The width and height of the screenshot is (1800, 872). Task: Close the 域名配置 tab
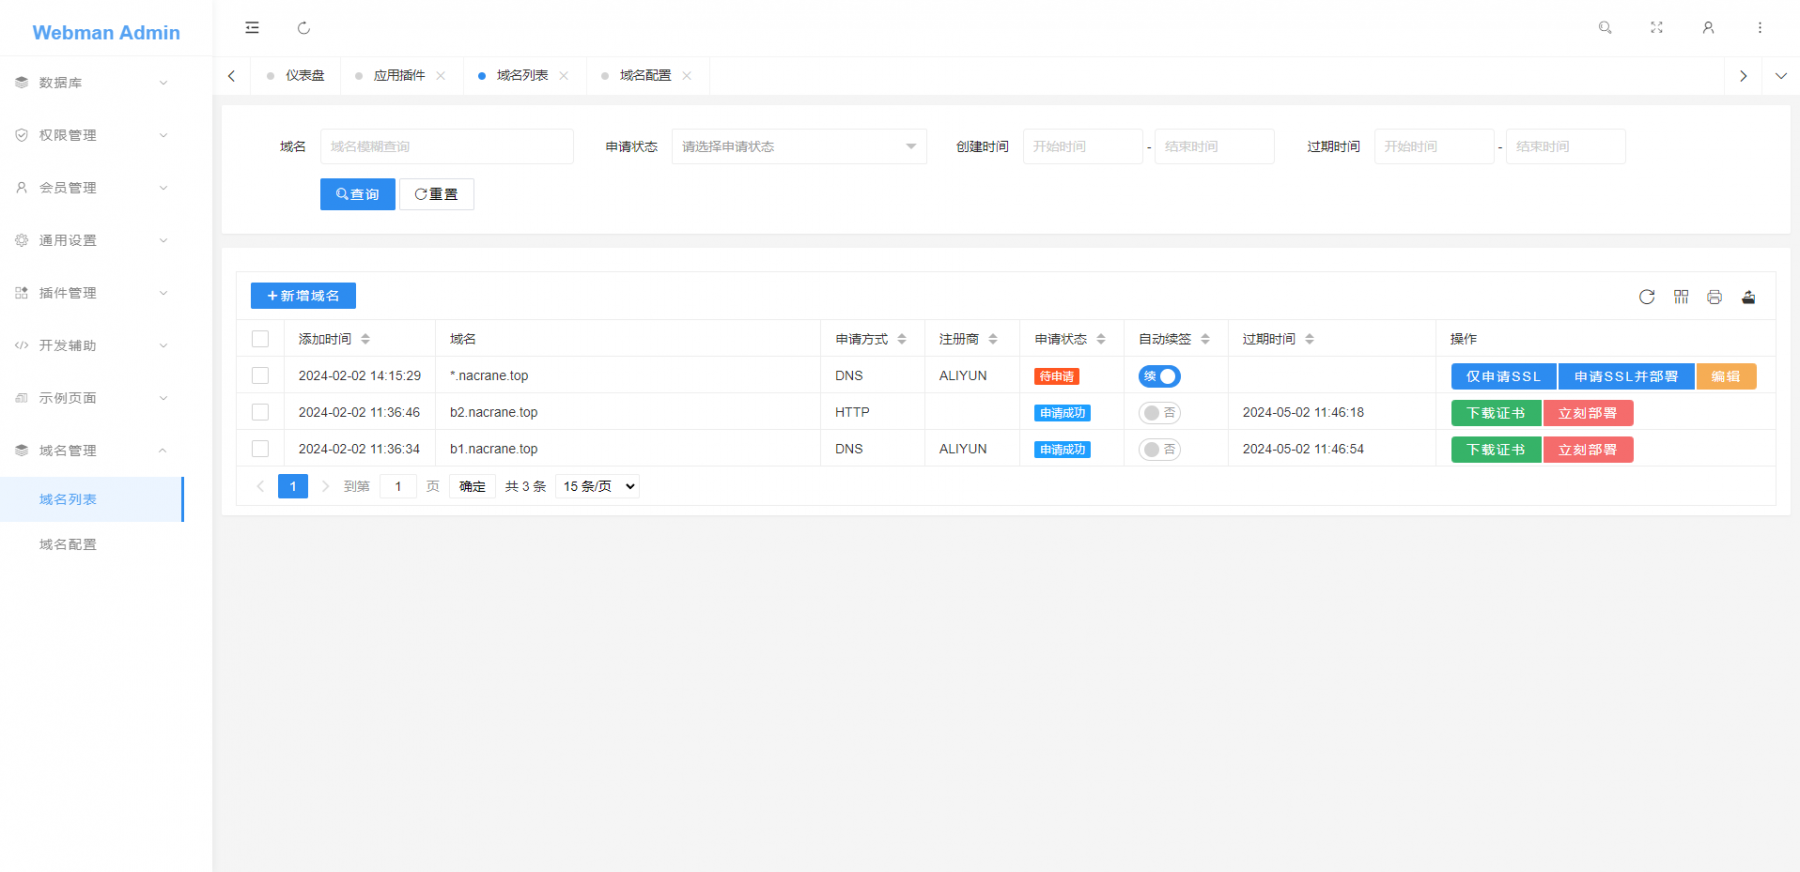(x=687, y=76)
